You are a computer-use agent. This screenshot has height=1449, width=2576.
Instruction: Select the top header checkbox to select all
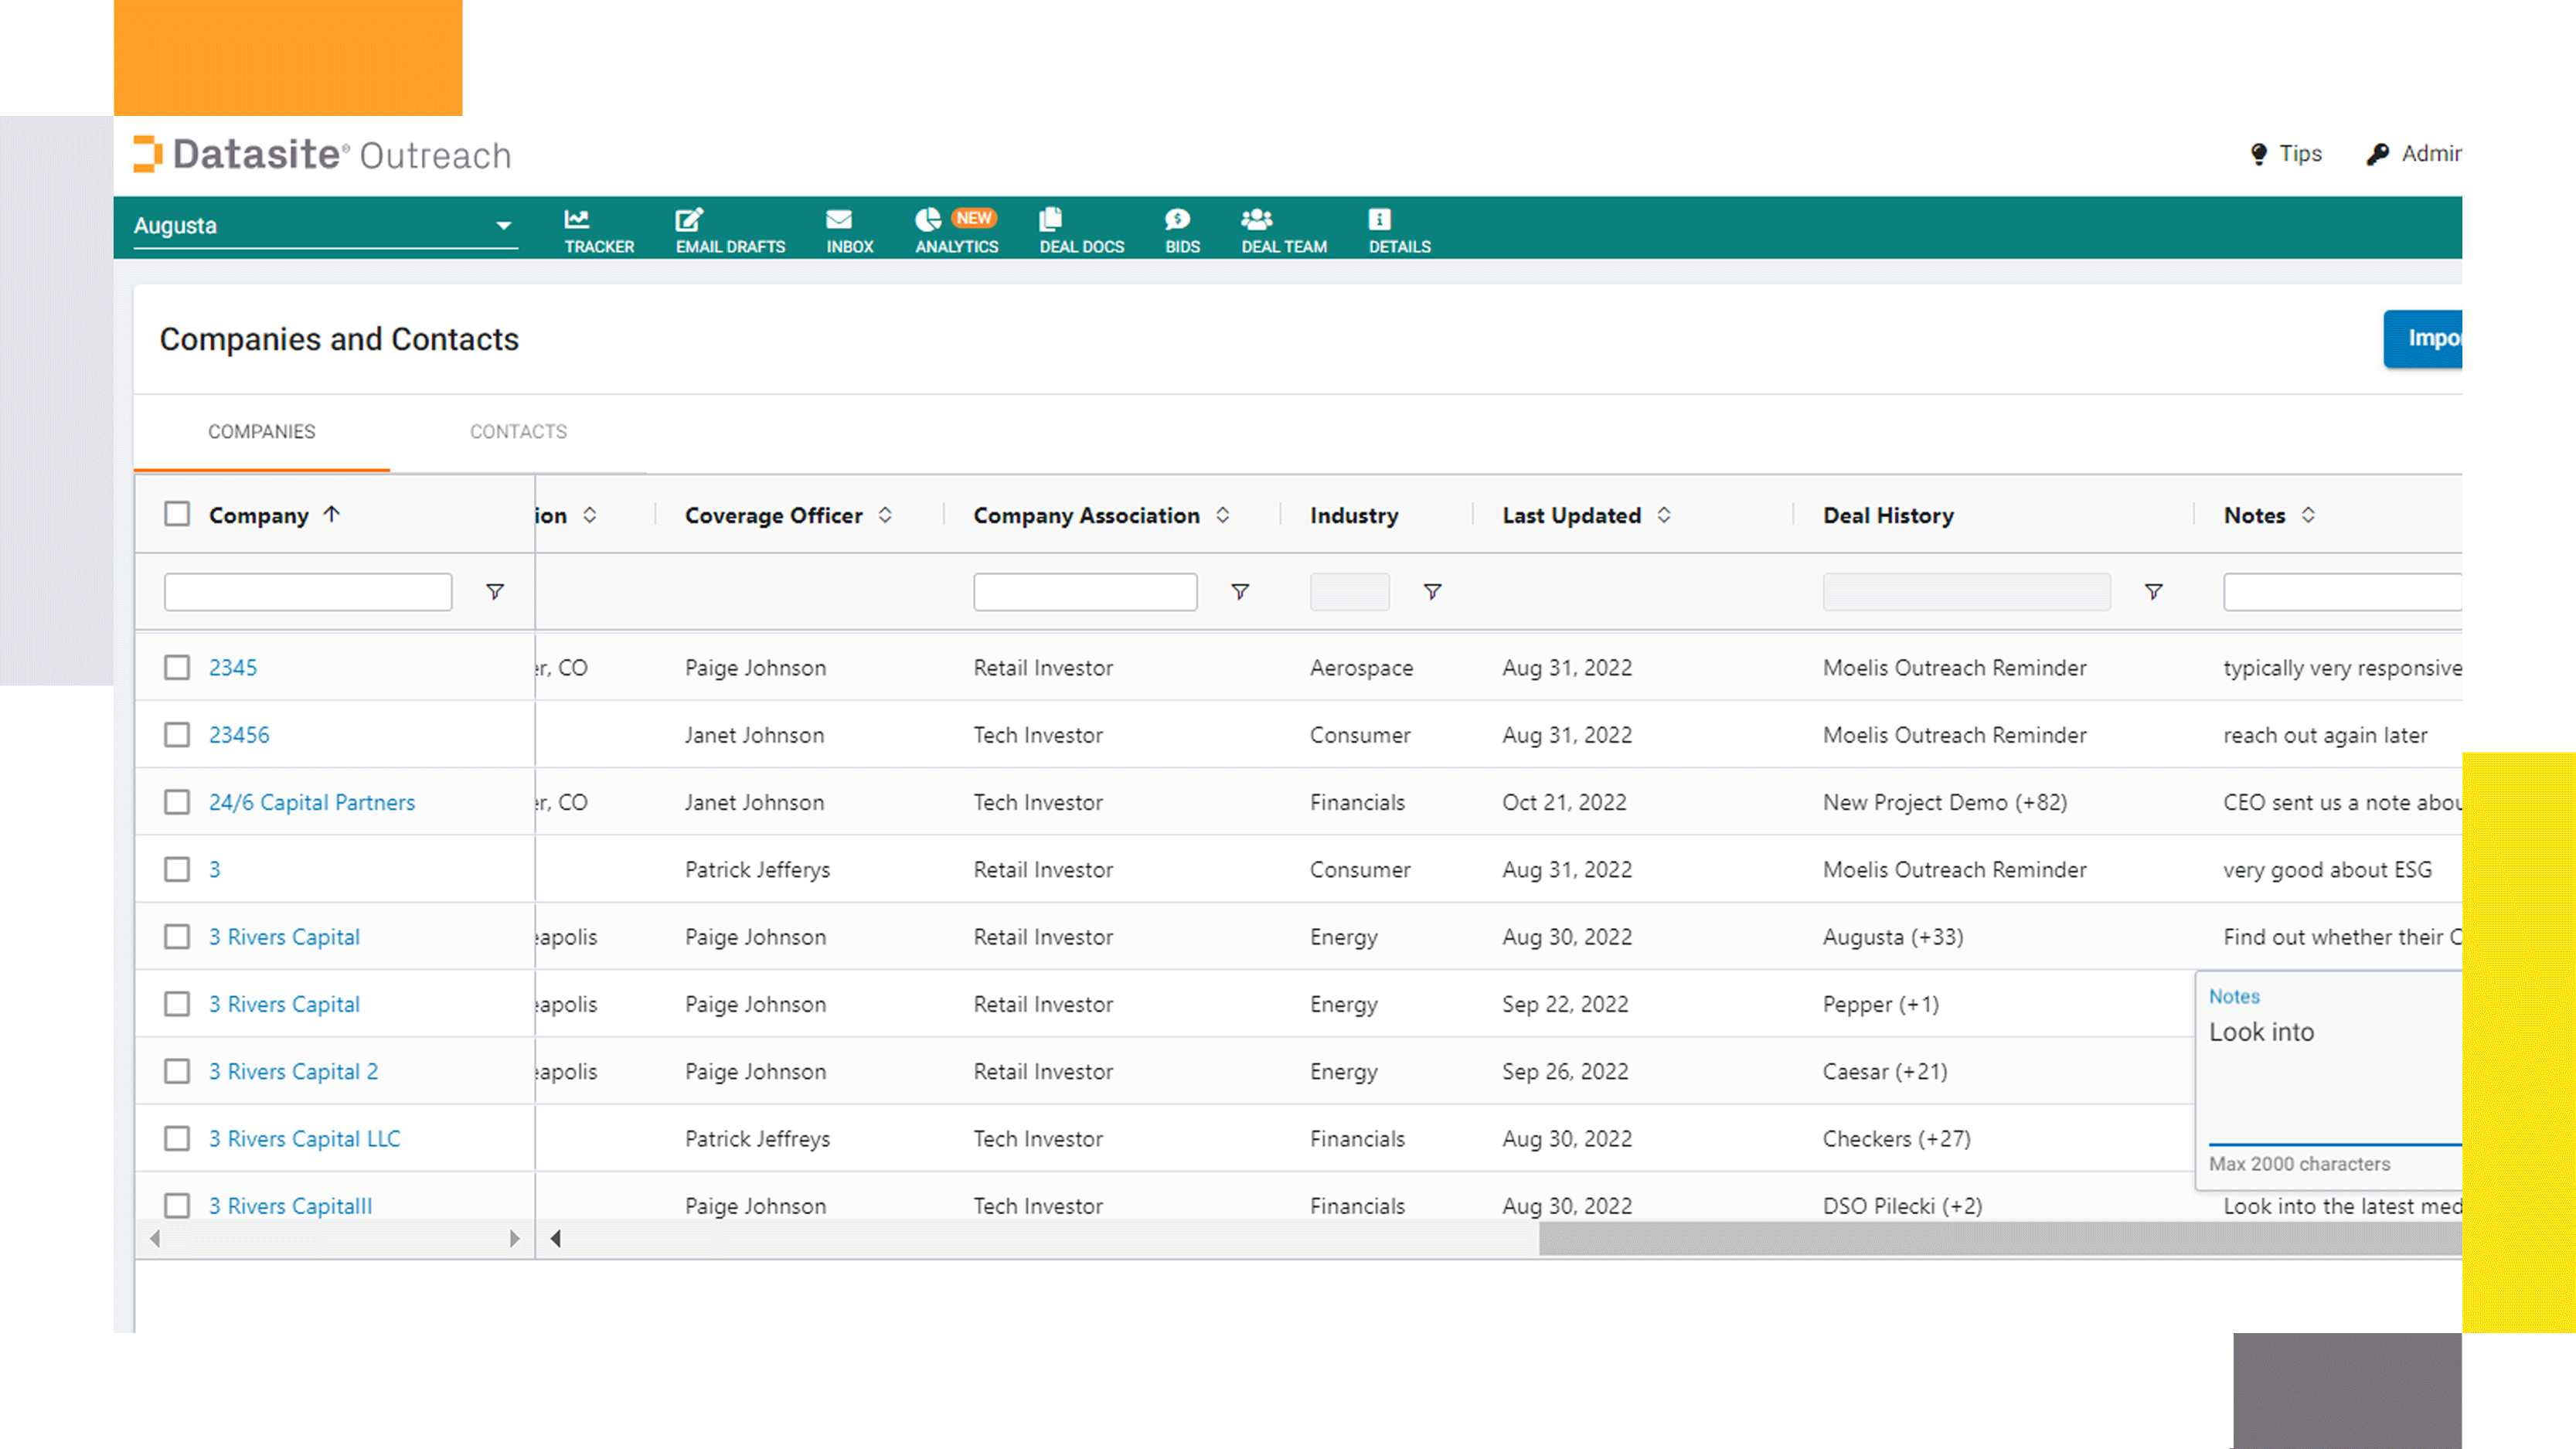177,515
